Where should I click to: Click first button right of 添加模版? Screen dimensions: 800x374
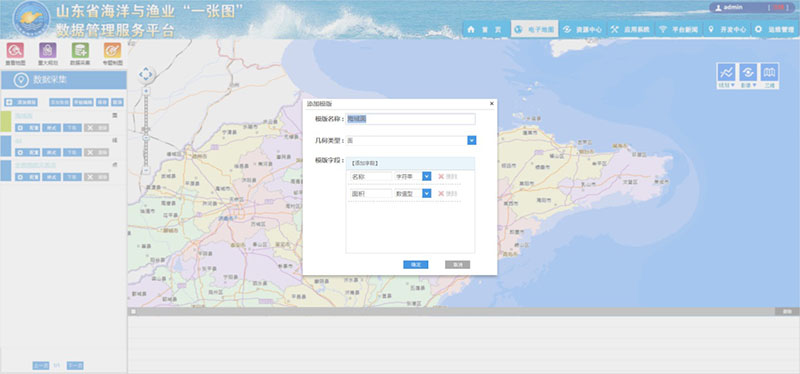60,103
